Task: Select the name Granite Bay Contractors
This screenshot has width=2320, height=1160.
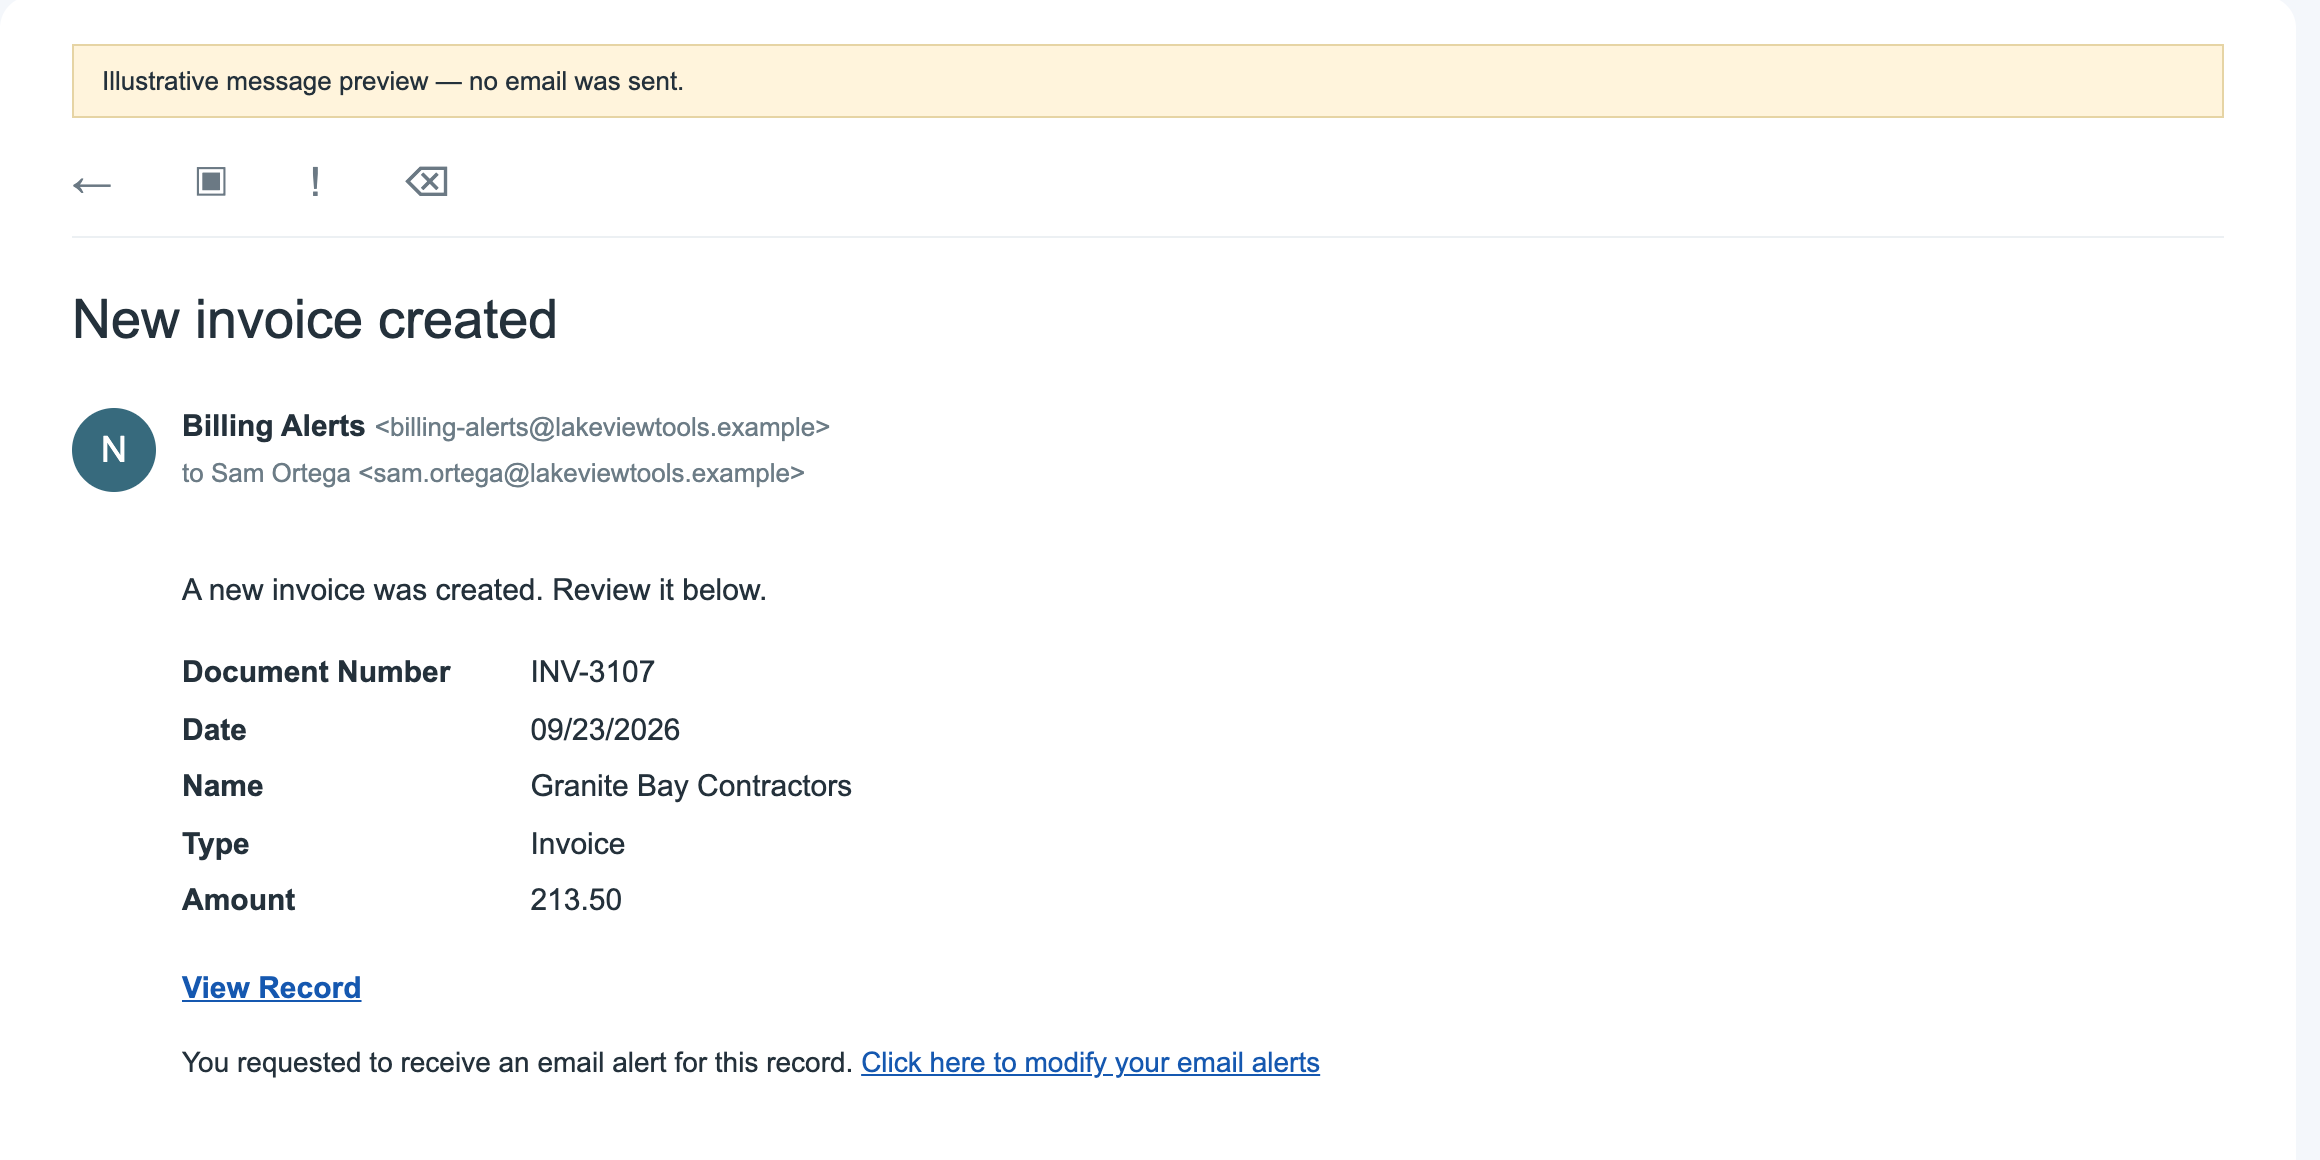Action: click(691, 786)
